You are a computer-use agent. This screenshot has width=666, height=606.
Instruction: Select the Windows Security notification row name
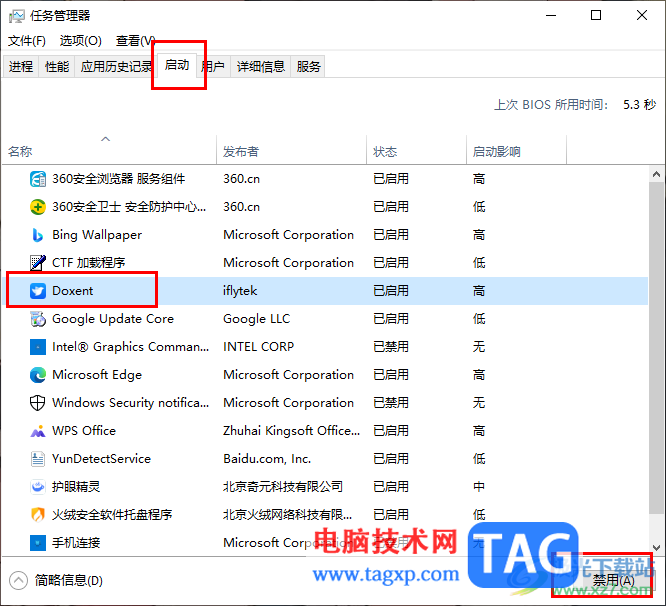click(130, 403)
